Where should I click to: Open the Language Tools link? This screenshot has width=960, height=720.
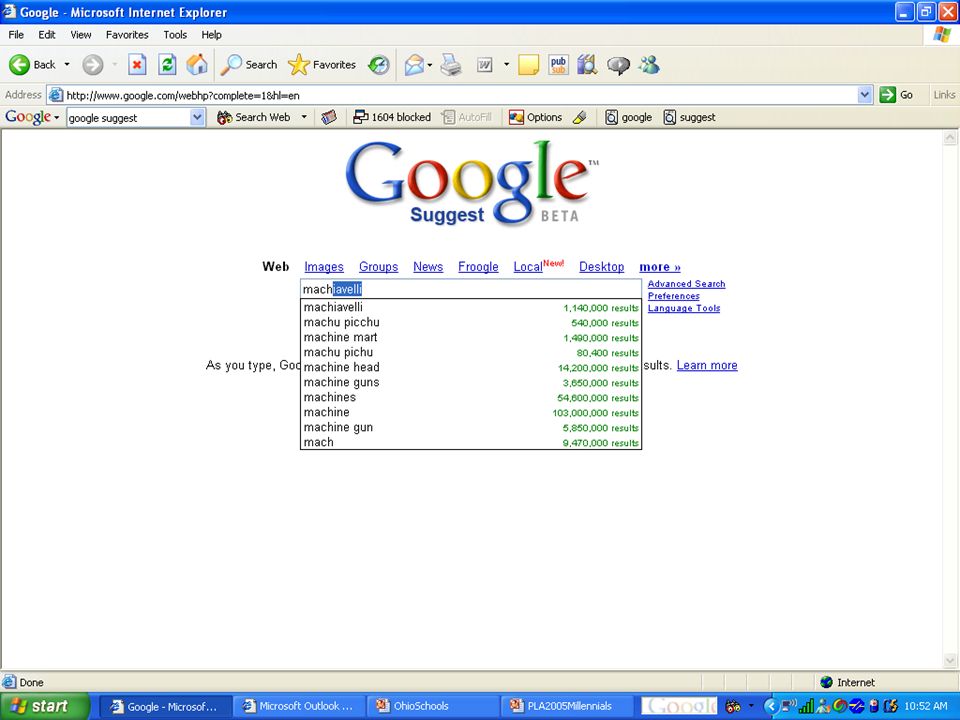(x=684, y=309)
